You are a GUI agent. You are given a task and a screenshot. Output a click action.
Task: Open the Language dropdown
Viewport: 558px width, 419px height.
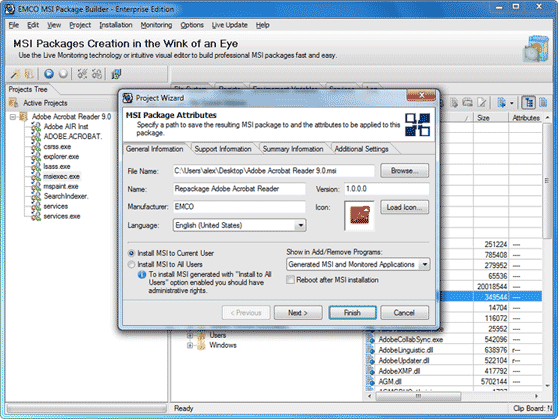tap(301, 225)
